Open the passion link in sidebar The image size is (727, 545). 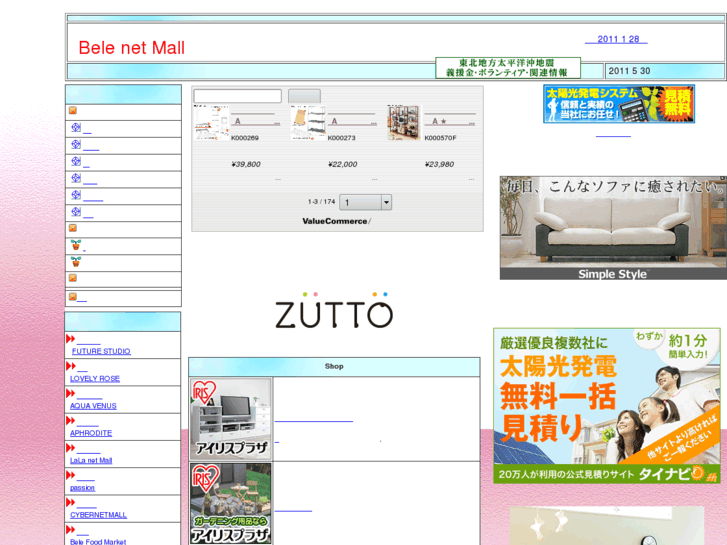coord(82,488)
